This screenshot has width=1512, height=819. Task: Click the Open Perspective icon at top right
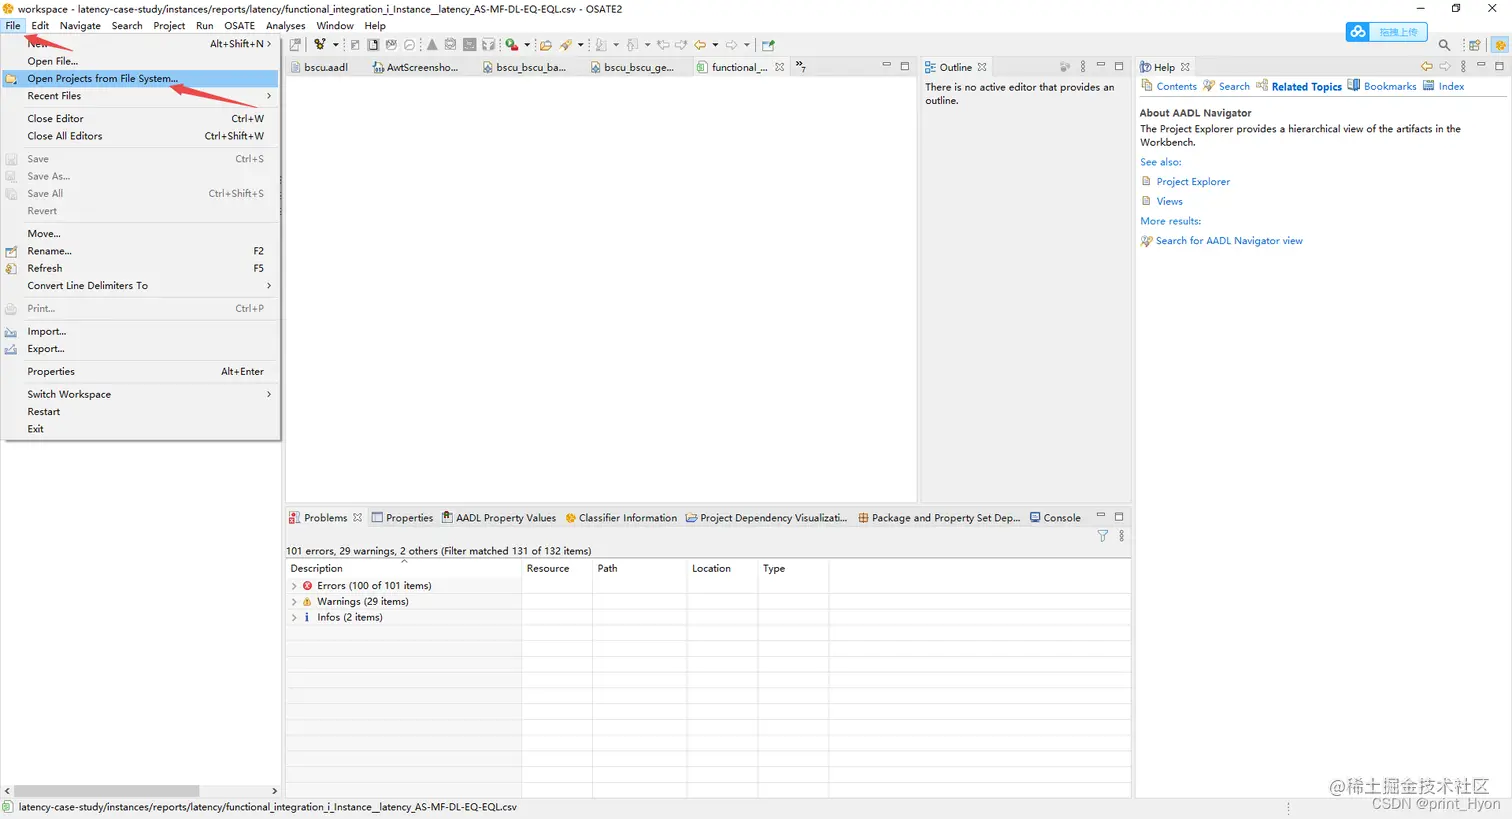point(1474,45)
